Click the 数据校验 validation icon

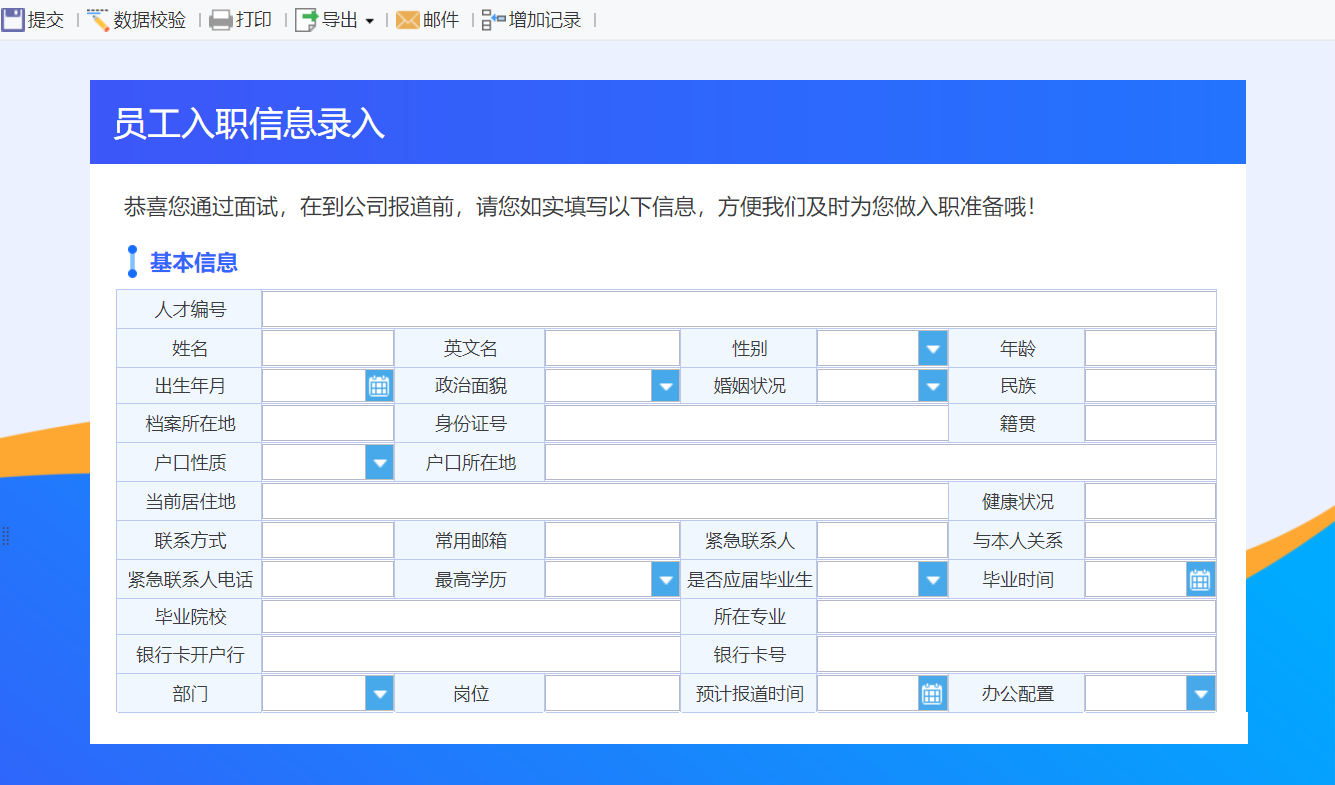[98, 19]
